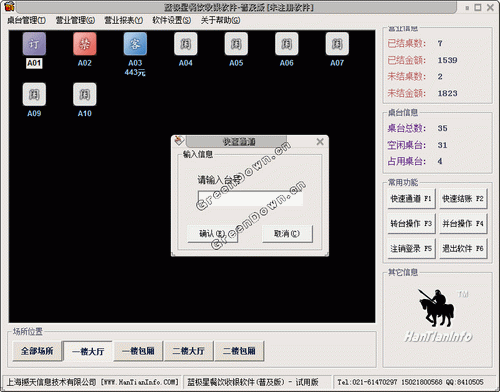
Task: Select idle table A04 icon
Action: (186, 44)
